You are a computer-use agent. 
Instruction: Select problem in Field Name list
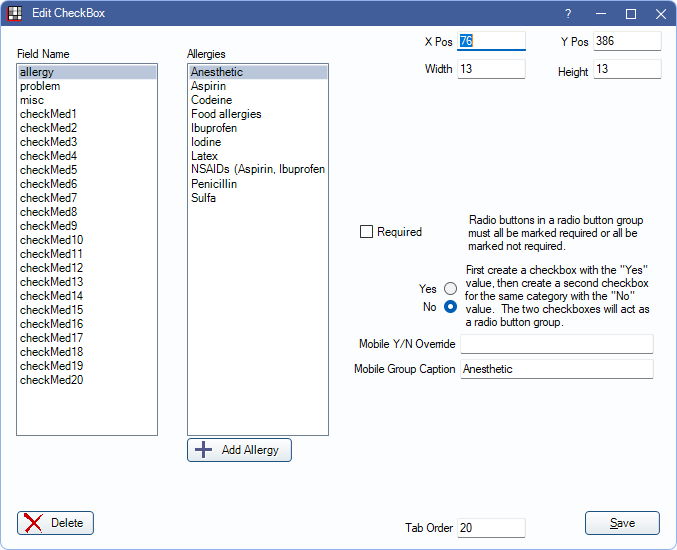[x=40, y=87]
